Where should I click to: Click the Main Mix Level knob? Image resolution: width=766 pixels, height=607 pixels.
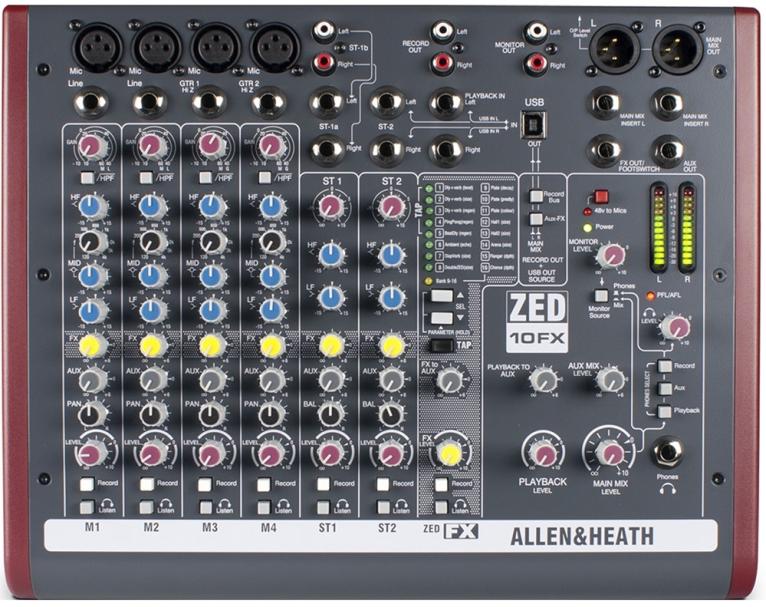point(610,450)
